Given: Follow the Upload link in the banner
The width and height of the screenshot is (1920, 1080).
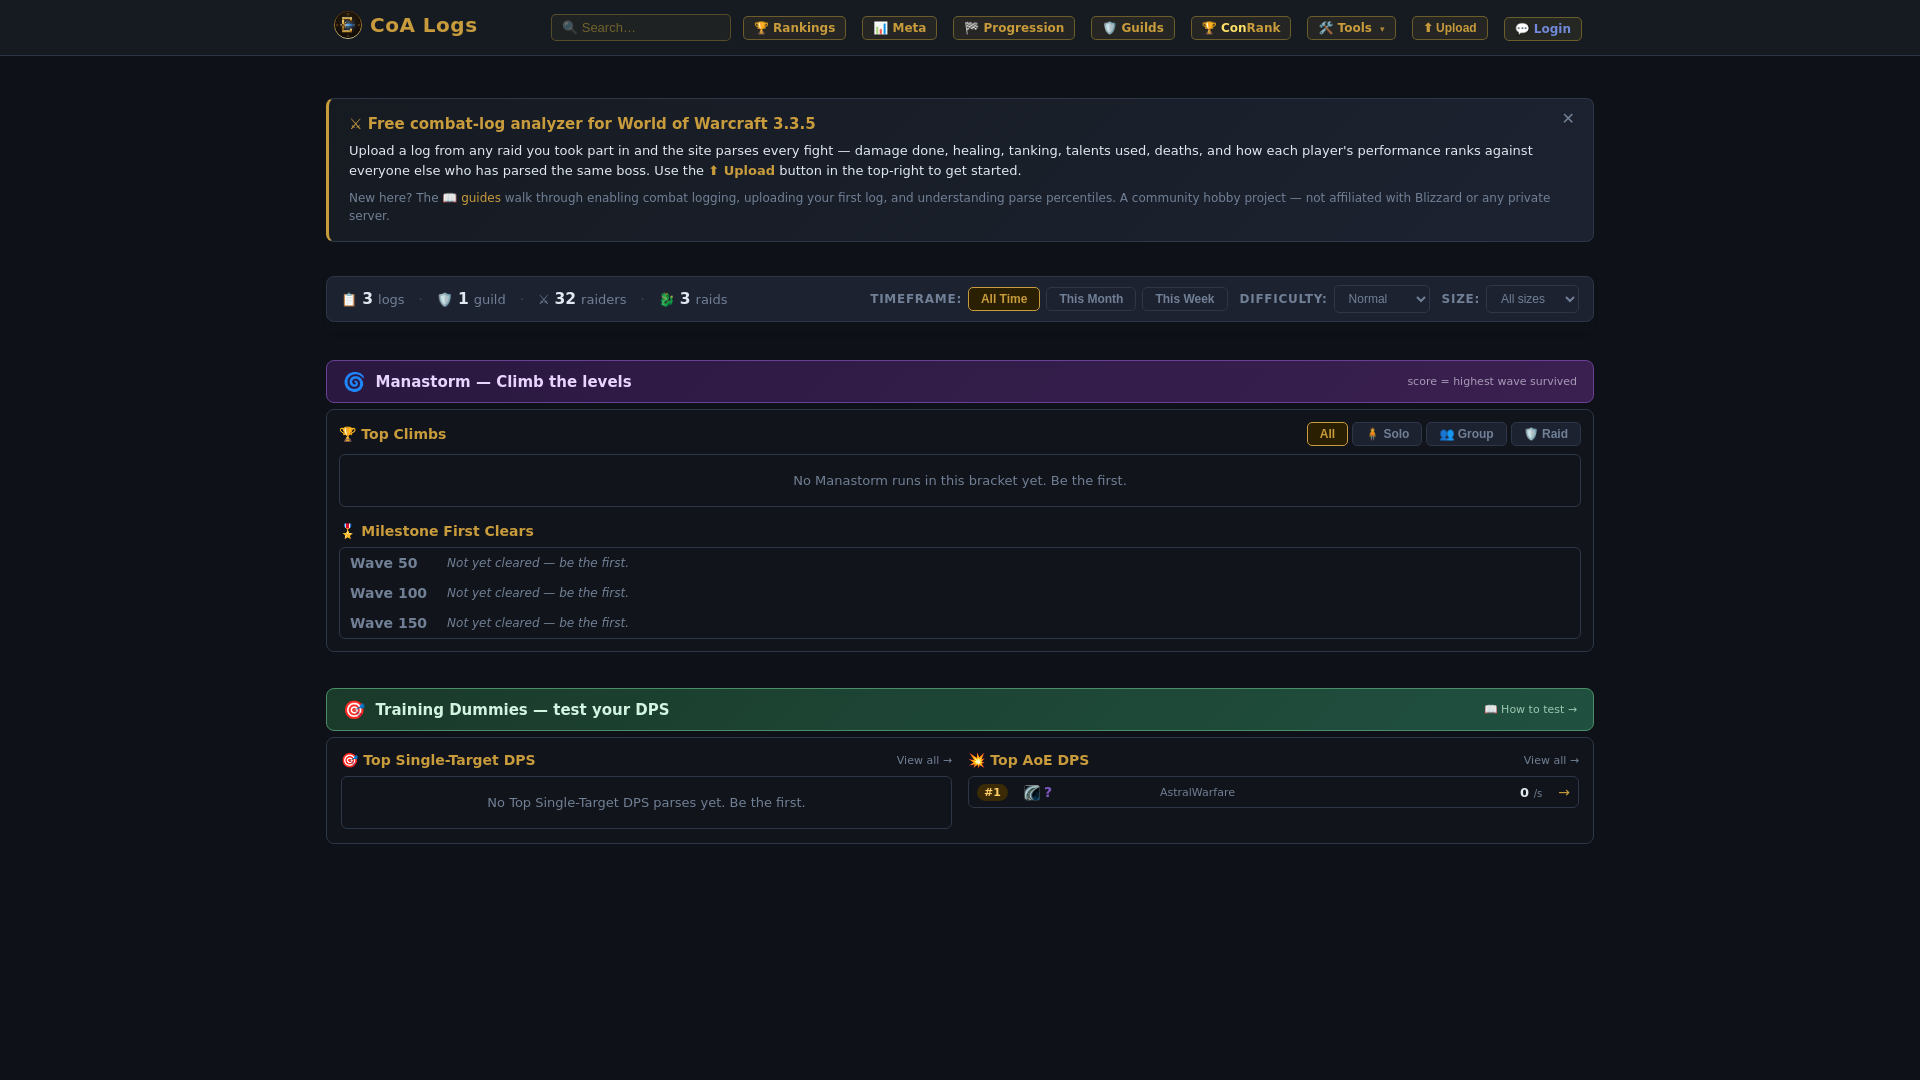Looking at the screenshot, I should tap(742, 171).
